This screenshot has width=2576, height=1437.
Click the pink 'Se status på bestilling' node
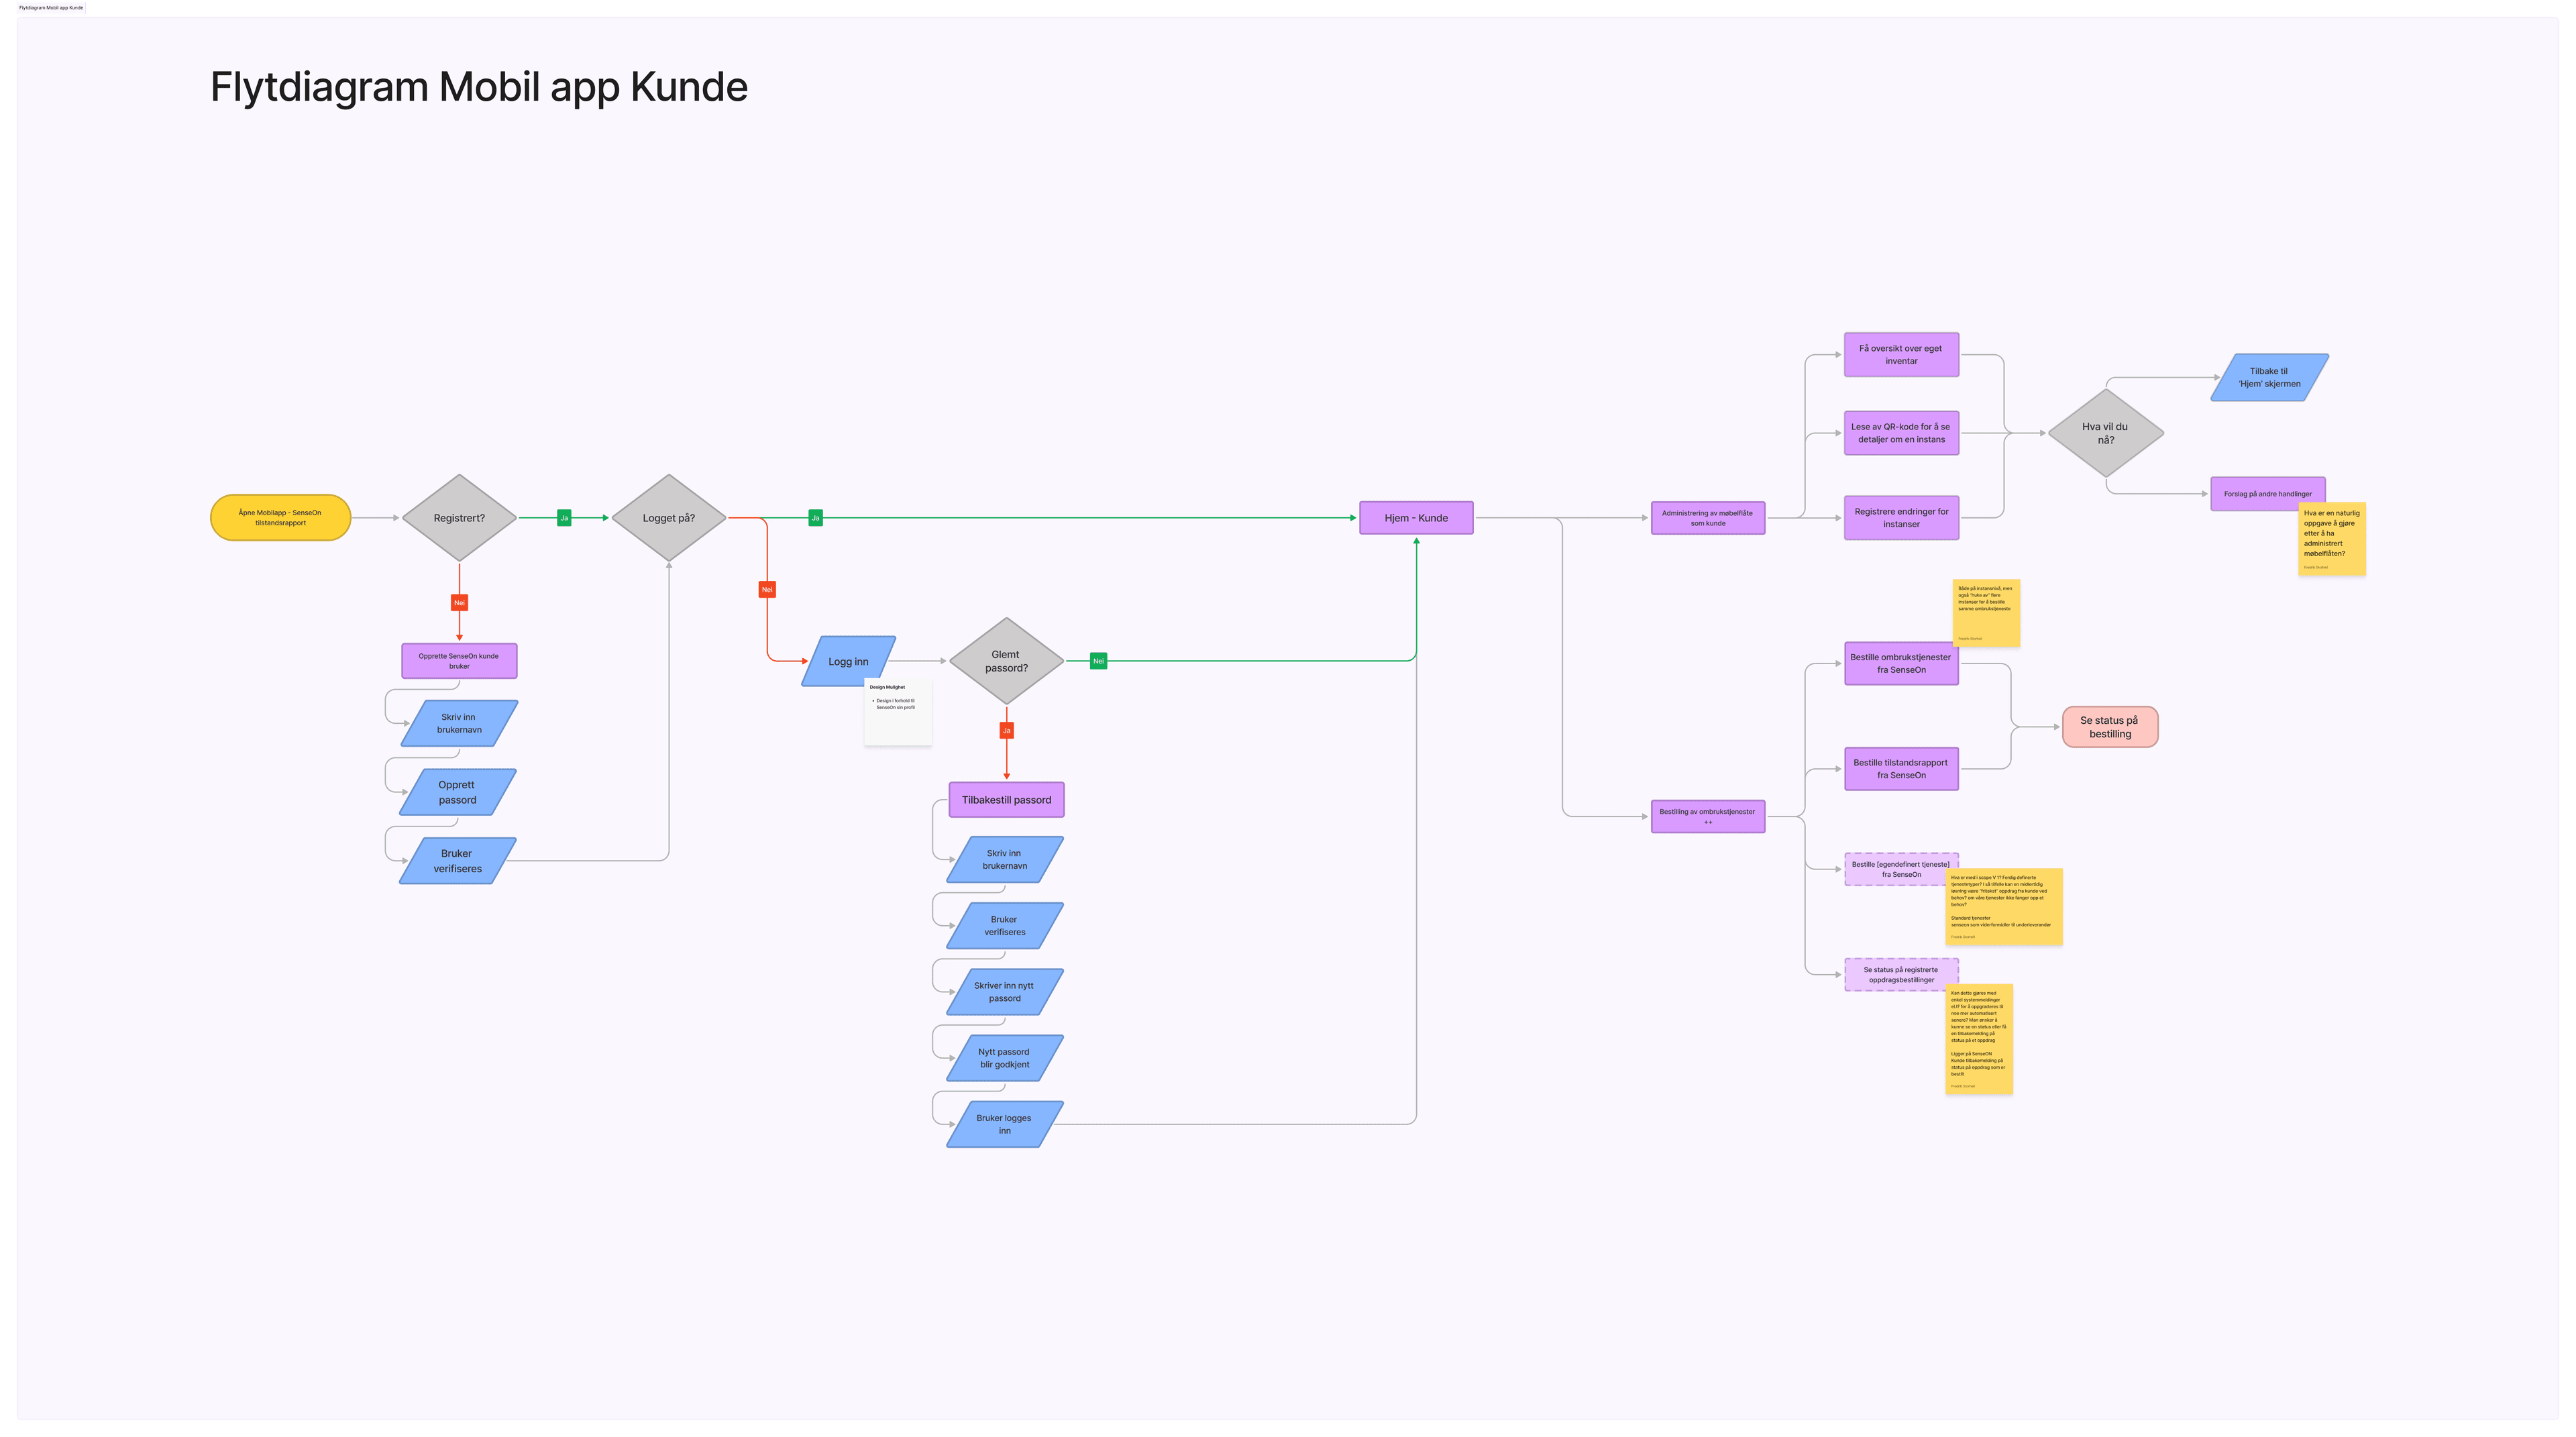(x=2110, y=727)
